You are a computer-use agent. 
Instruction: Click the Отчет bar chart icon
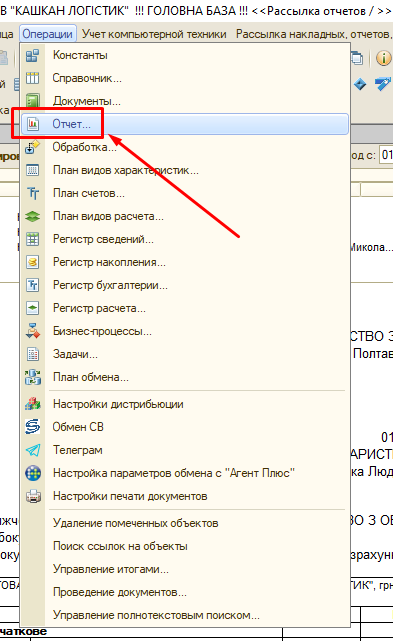[33, 124]
